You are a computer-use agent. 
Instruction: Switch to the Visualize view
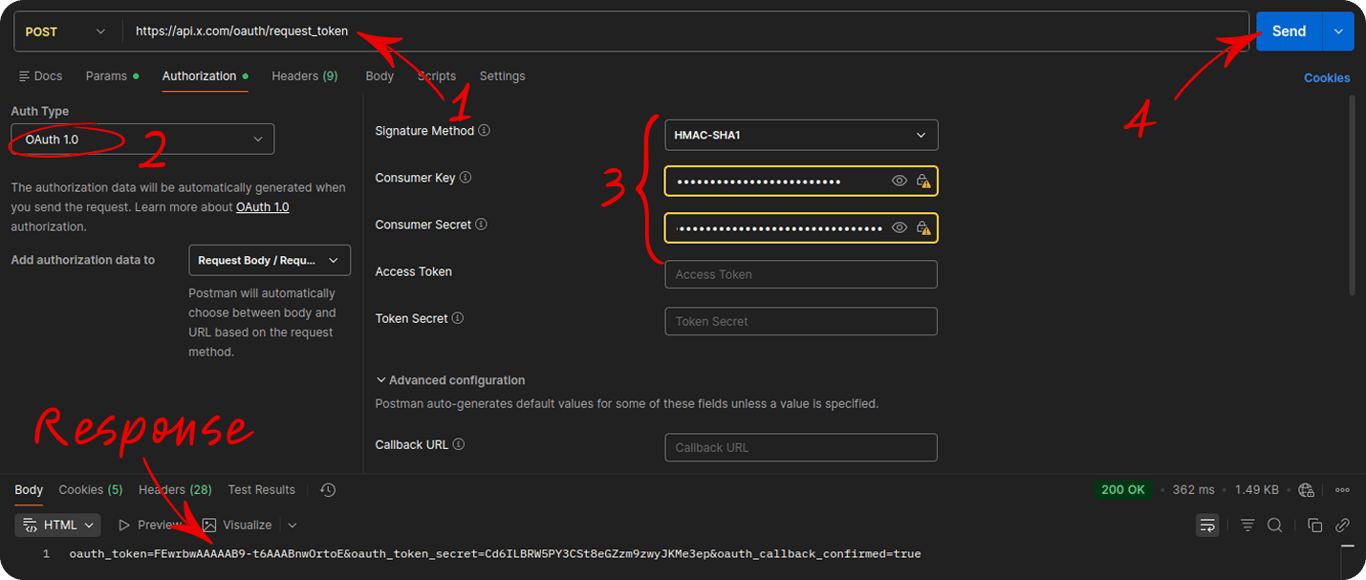pos(237,525)
